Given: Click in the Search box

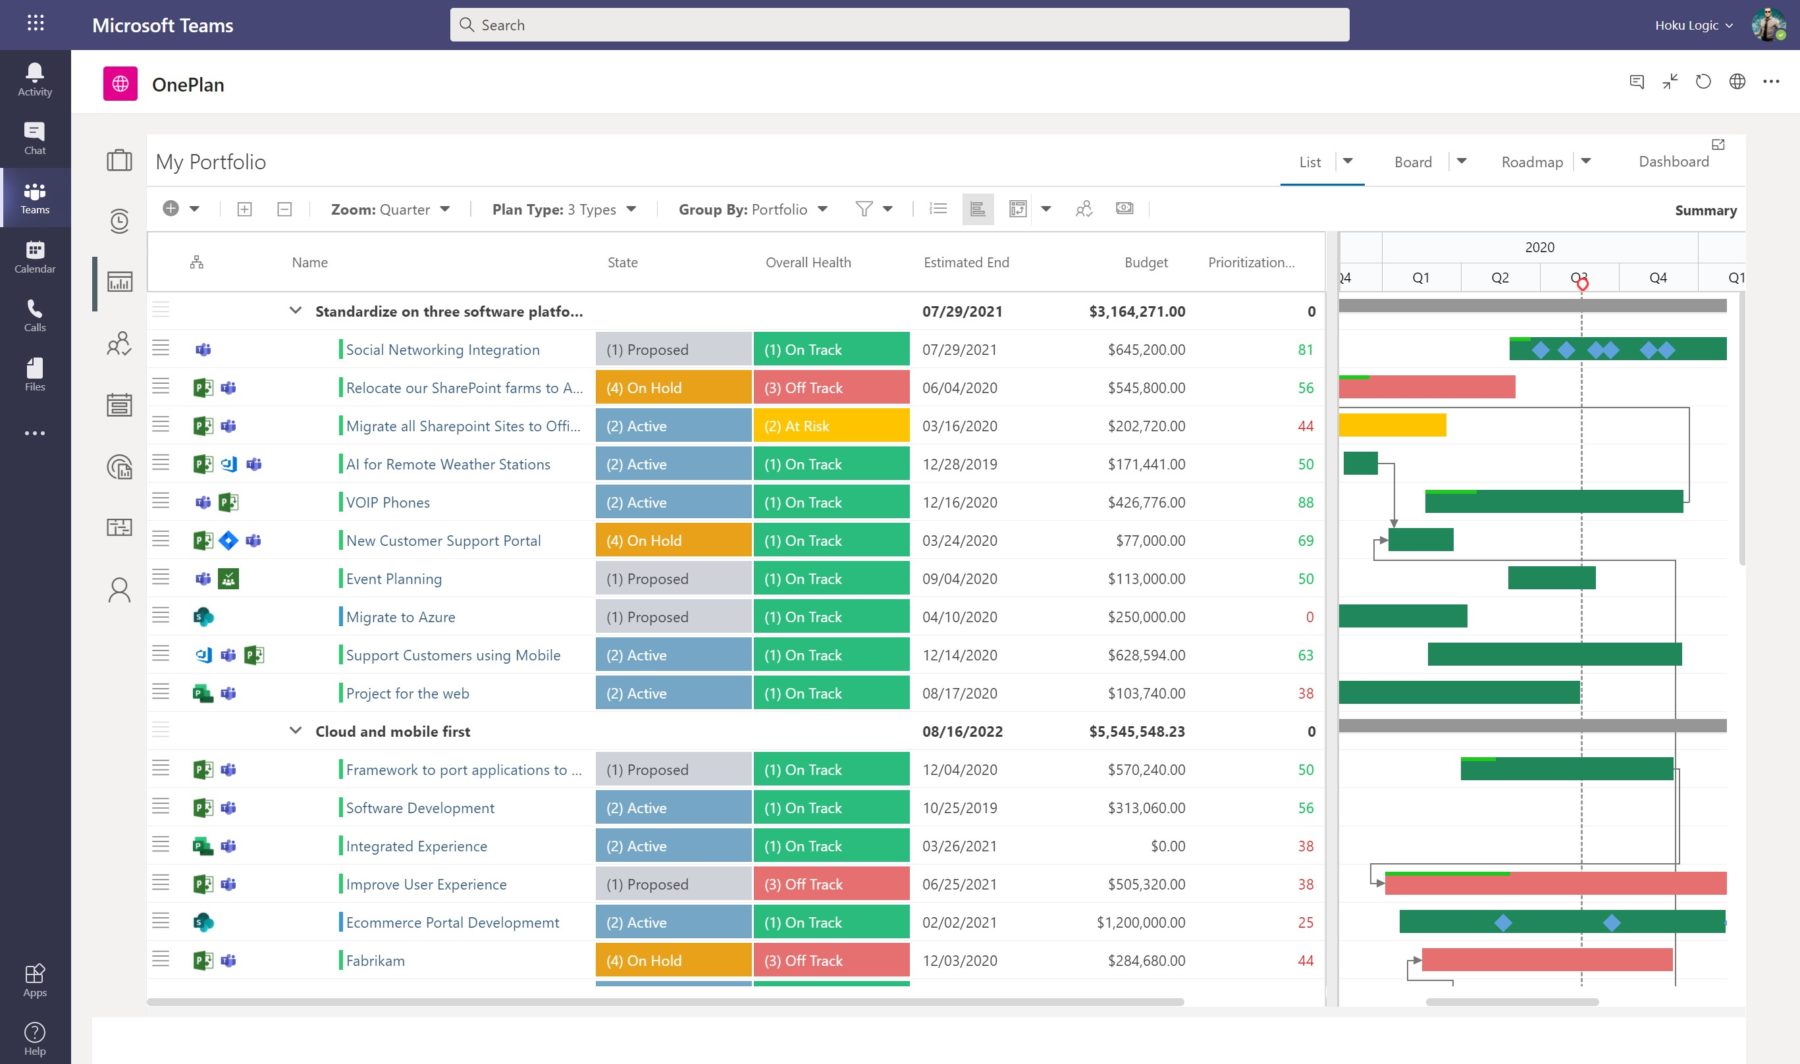Looking at the screenshot, I should [x=899, y=25].
